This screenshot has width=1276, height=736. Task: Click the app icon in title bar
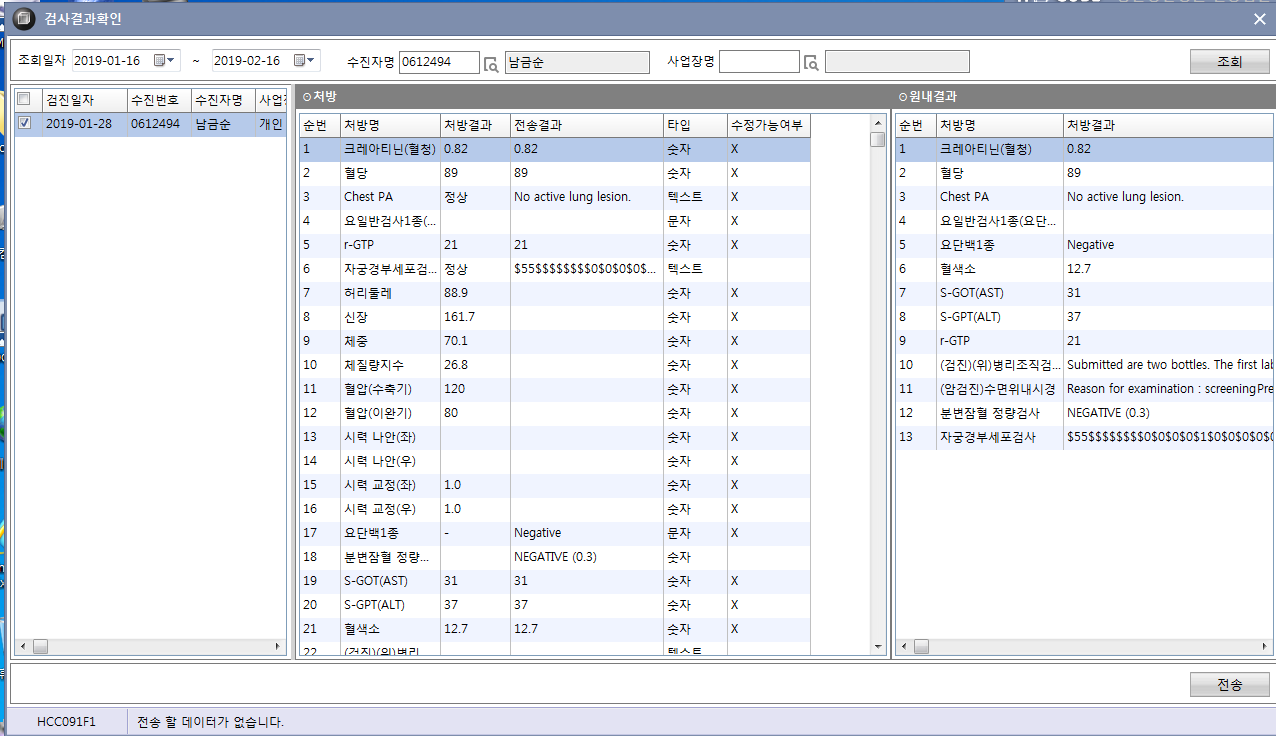click(x=23, y=19)
